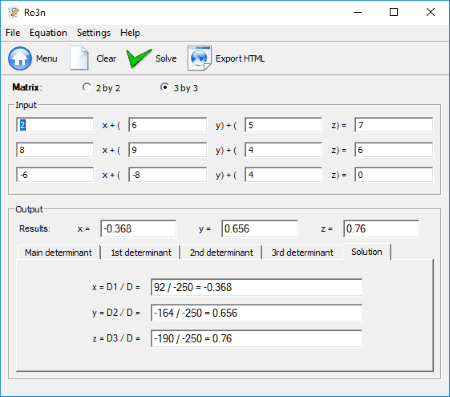Focus third row z coefficient field containing 4
The width and height of the screenshot is (450, 397).
[283, 175]
